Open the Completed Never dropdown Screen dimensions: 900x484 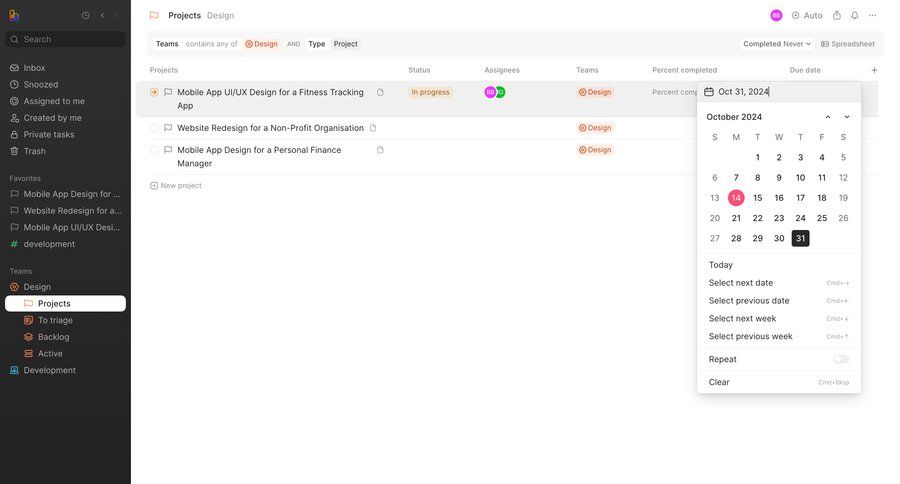pyautogui.click(x=777, y=44)
